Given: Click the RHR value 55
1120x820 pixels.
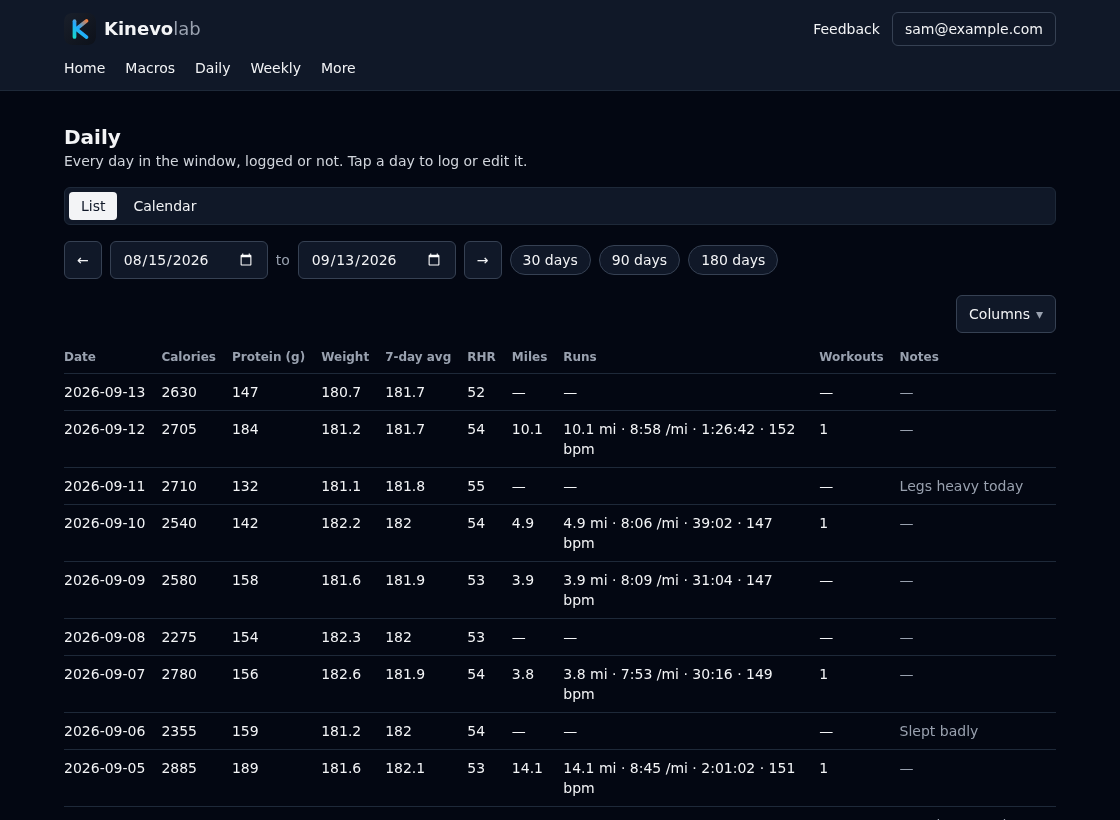Looking at the screenshot, I should coord(476,486).
